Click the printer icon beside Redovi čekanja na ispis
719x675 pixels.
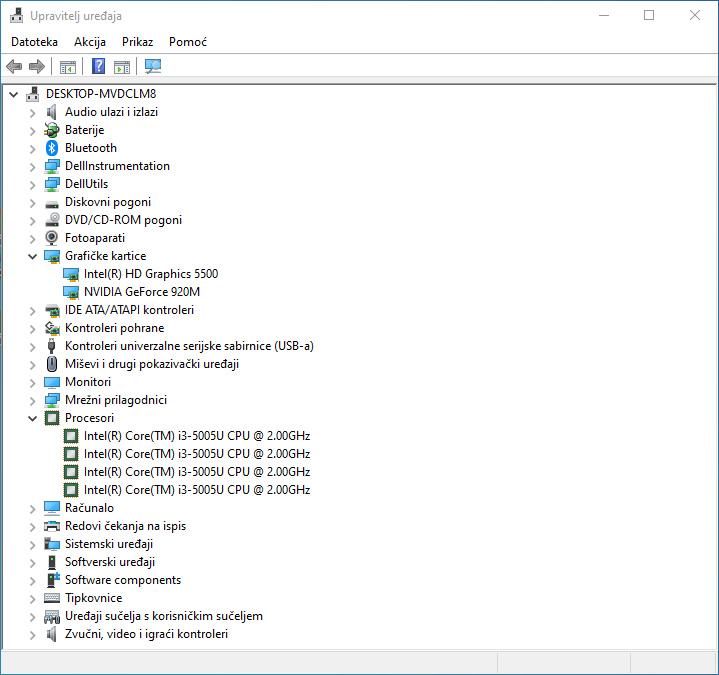pos(52,526)
